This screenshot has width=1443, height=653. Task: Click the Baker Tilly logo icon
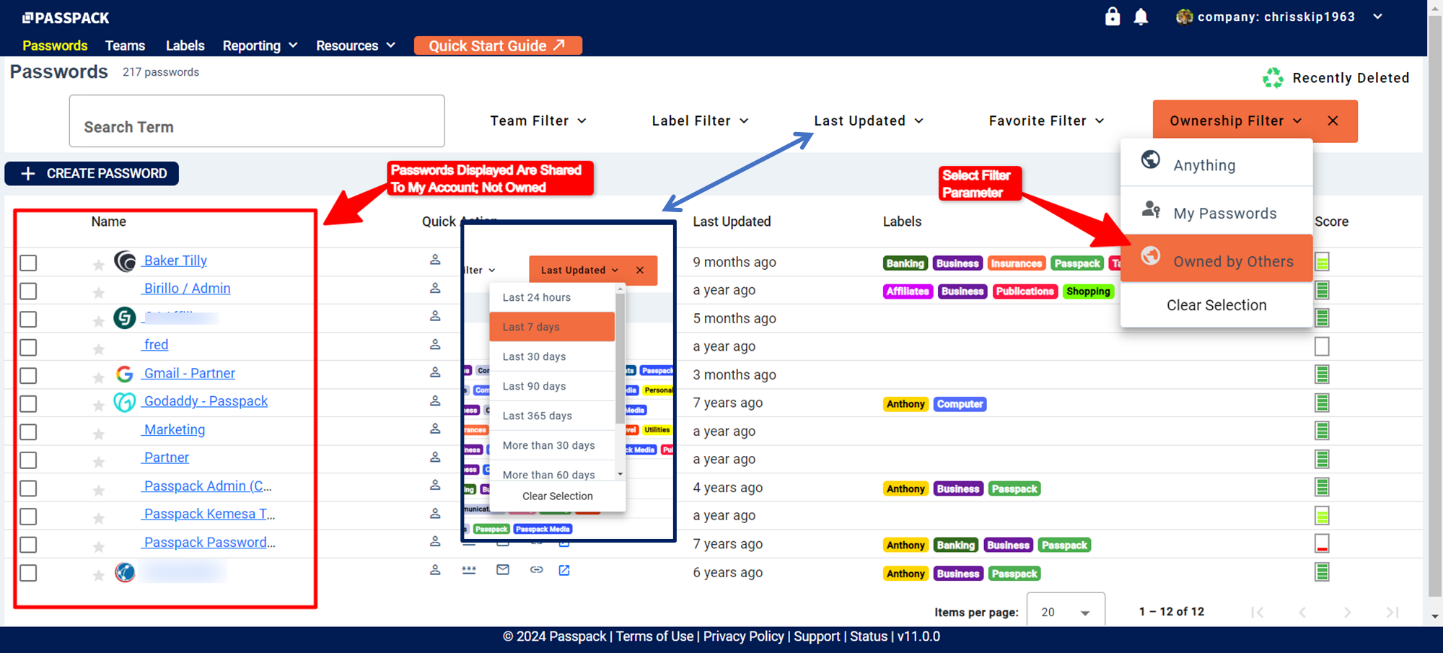[x=125, y=261]
